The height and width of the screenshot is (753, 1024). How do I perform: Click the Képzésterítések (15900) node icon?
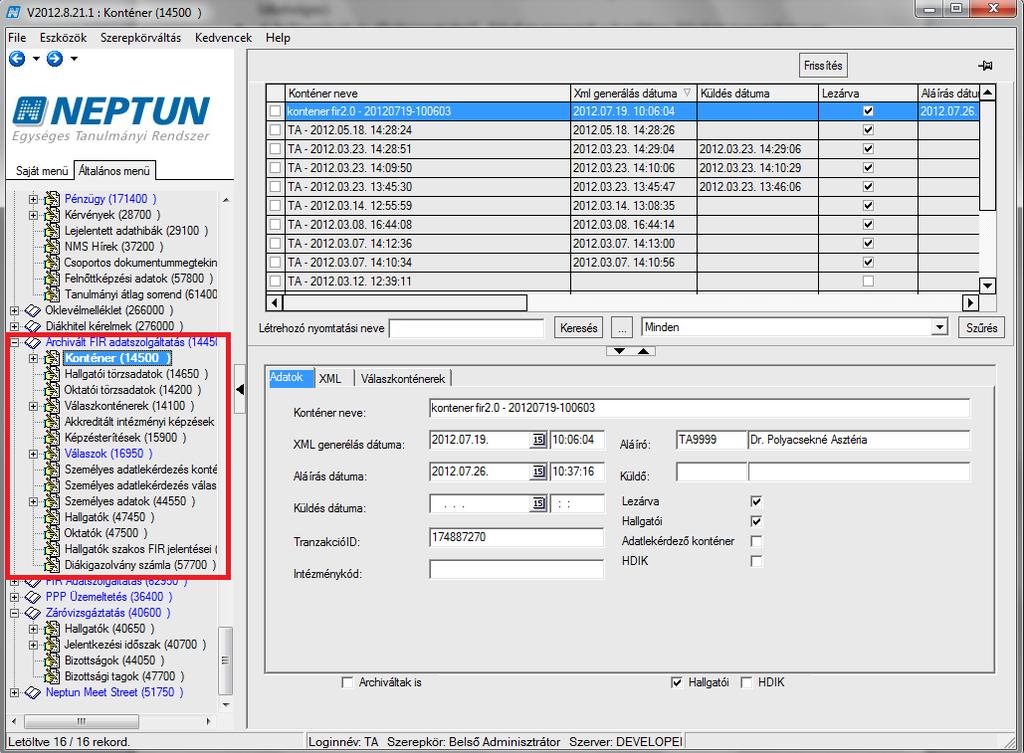click(52, 438)
